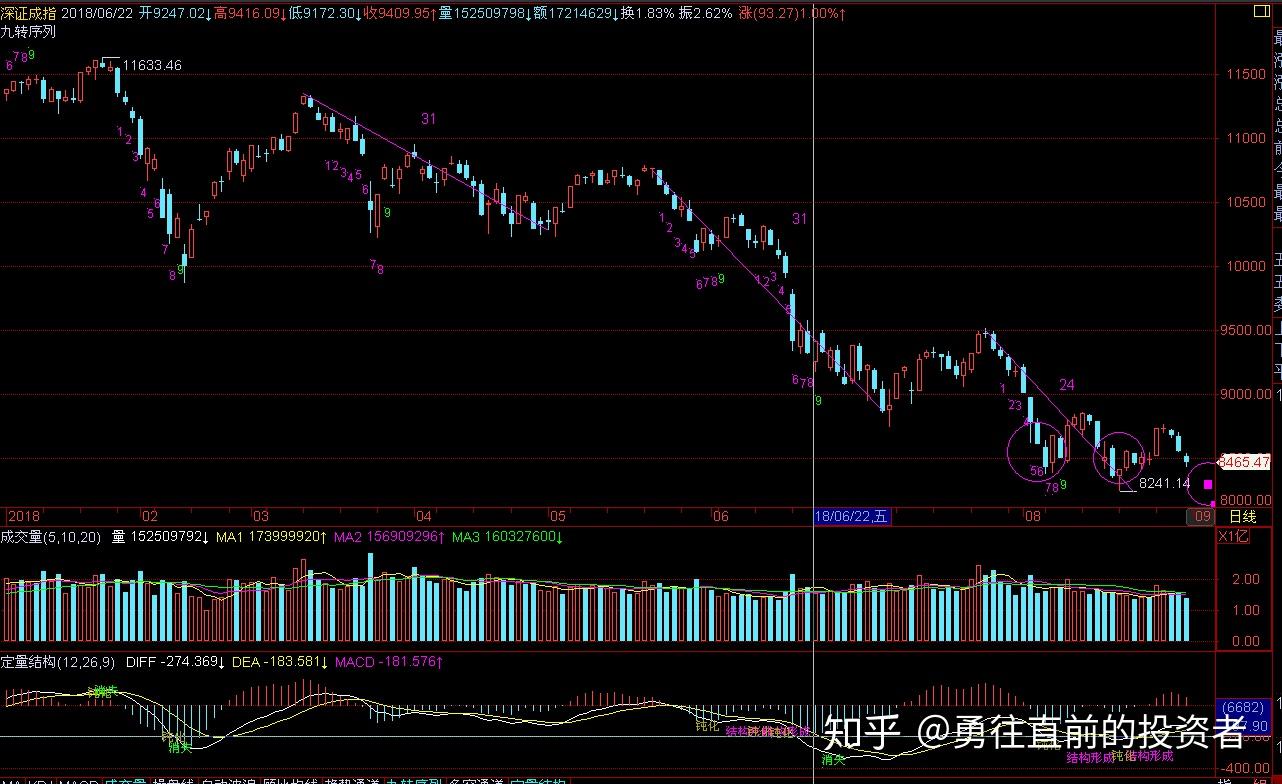Select the 日线 period label
Image resolution: width=1282 pixels, height=784 pixels.
pyautogui.click(x=1241, y=516)
